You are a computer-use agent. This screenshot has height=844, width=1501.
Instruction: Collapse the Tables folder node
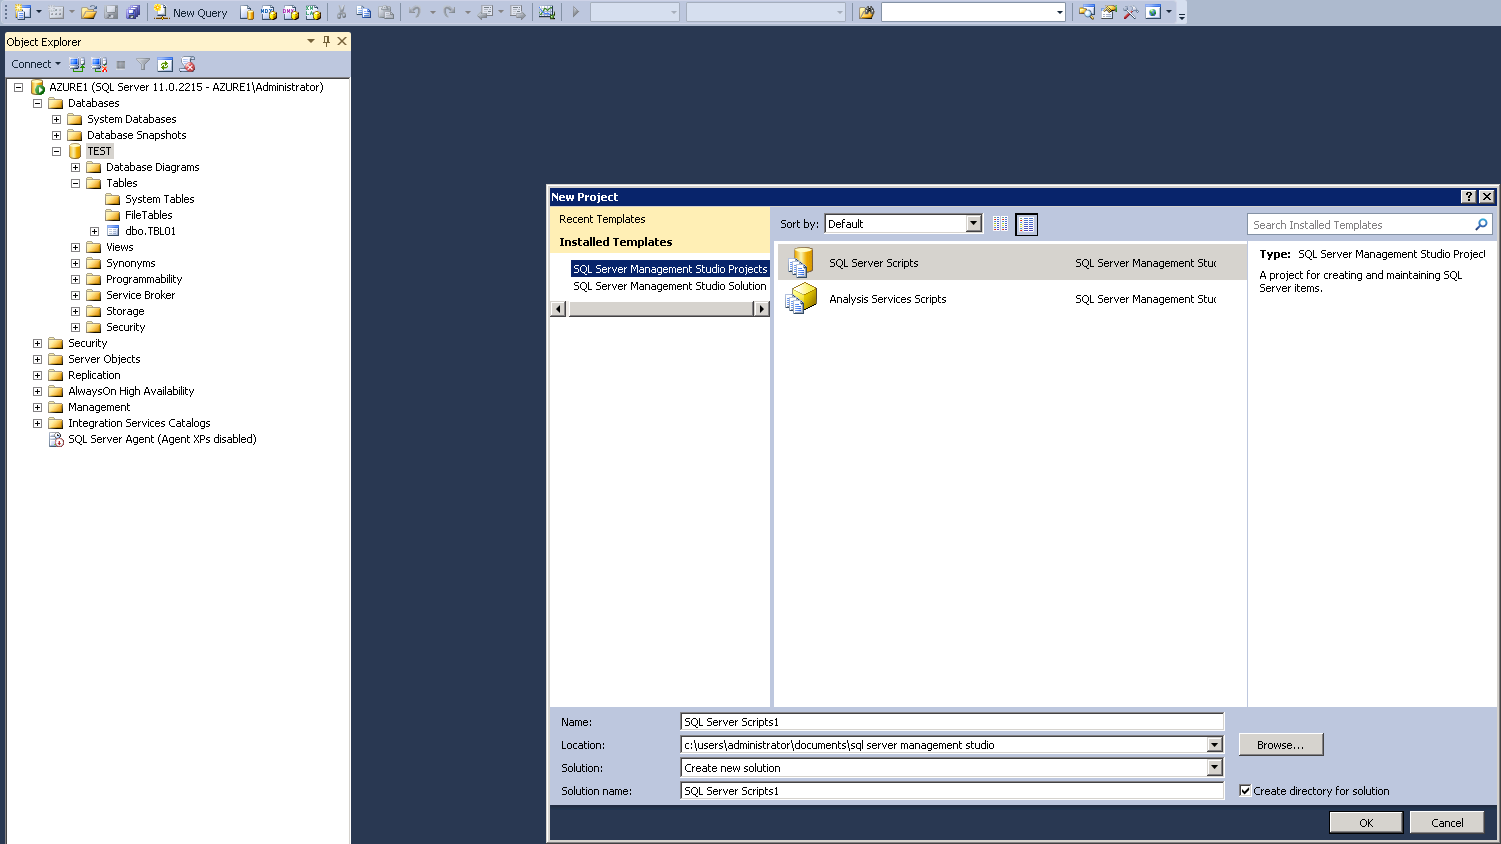pos(75,183)
